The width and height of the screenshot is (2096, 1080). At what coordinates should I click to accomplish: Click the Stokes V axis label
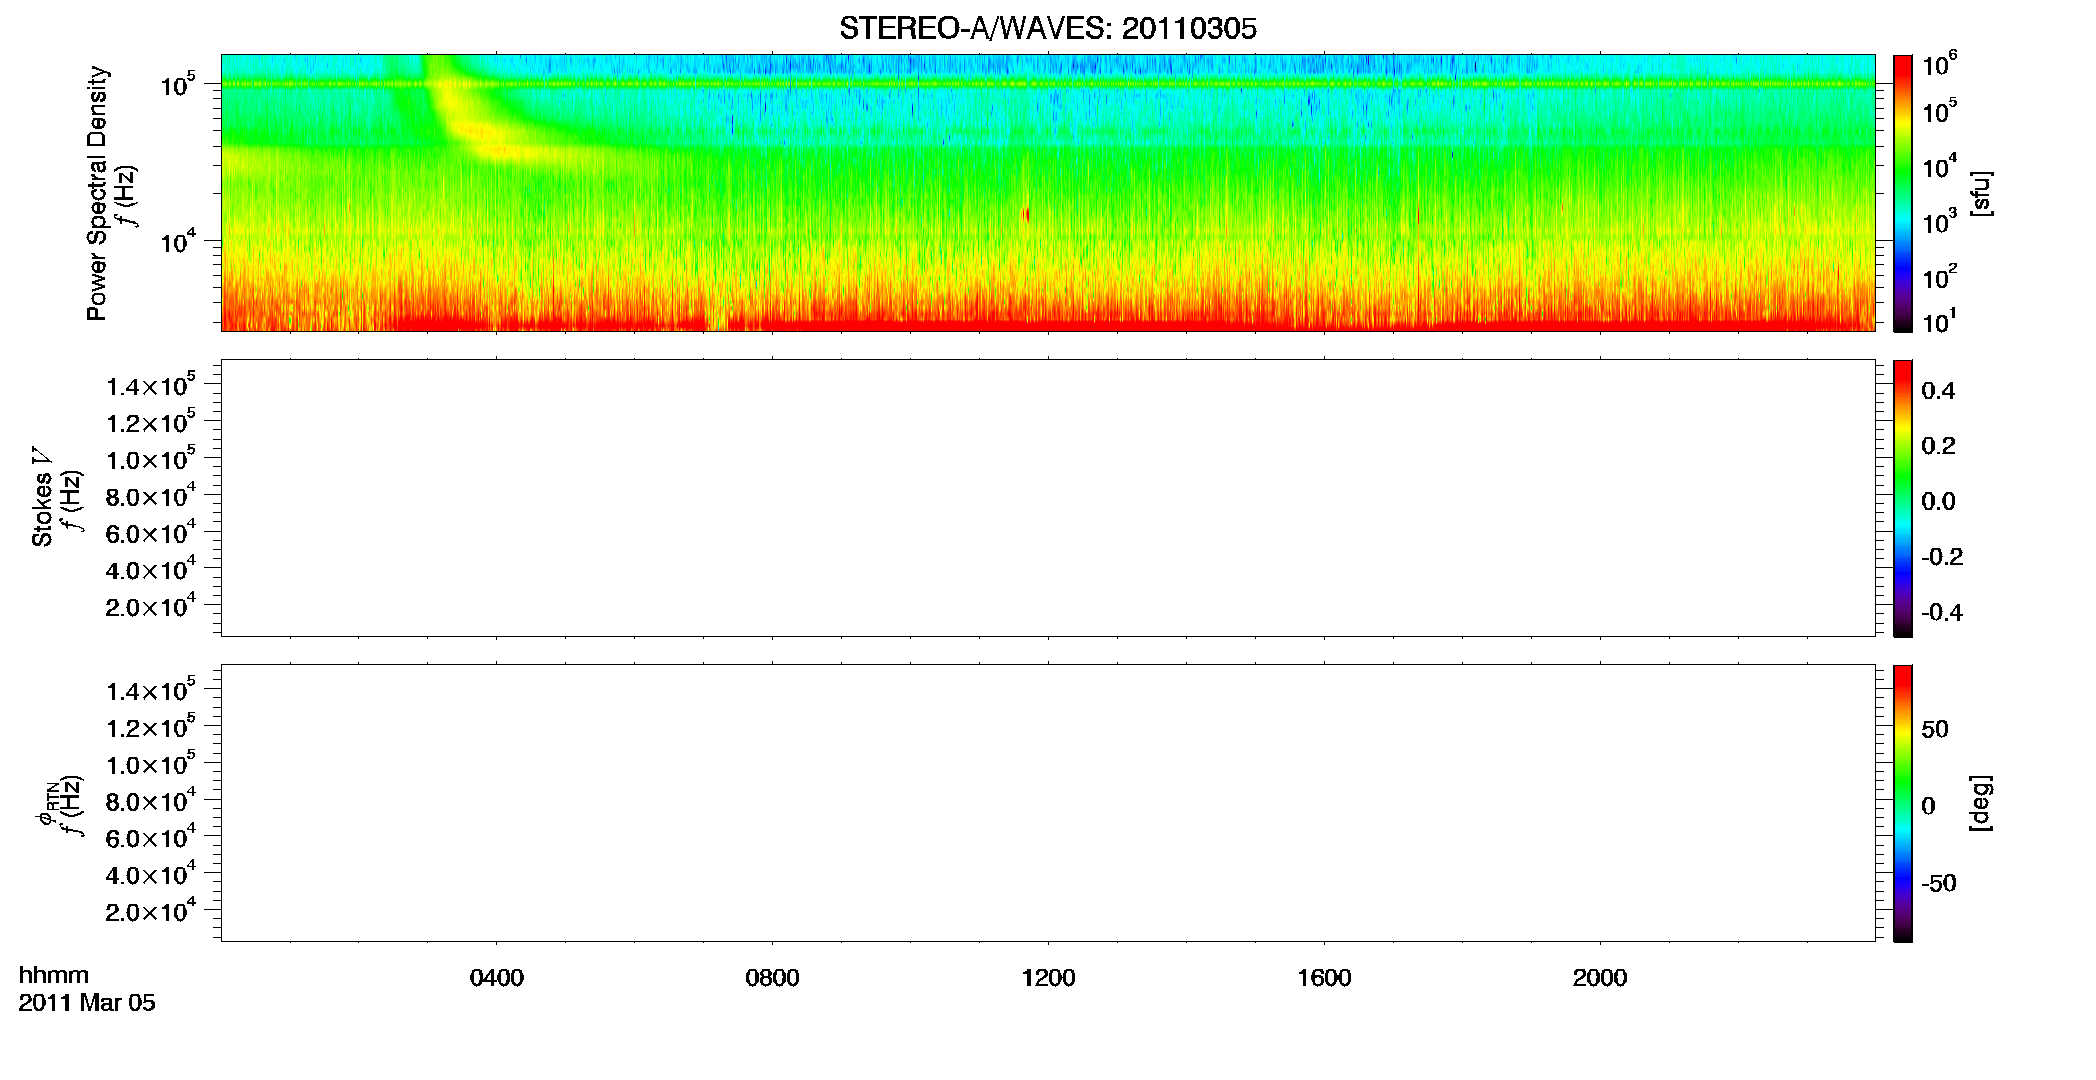42,497
